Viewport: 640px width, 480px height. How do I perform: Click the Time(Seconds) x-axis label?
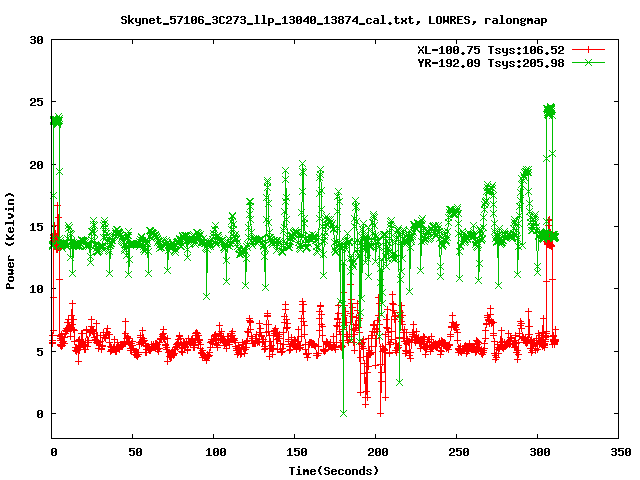(x=333, y=471)
